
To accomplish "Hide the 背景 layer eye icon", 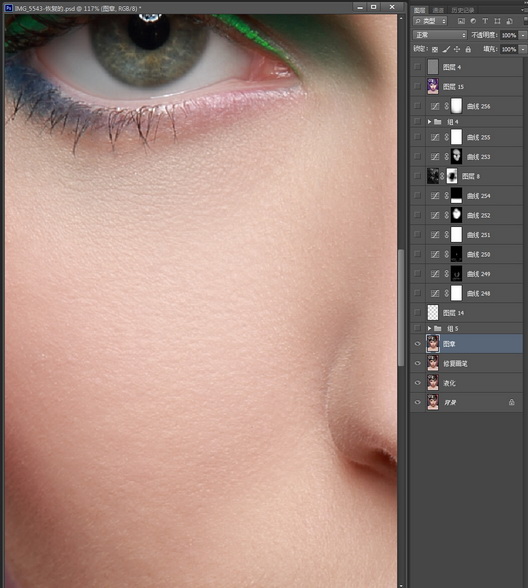I will click(417, 402).
